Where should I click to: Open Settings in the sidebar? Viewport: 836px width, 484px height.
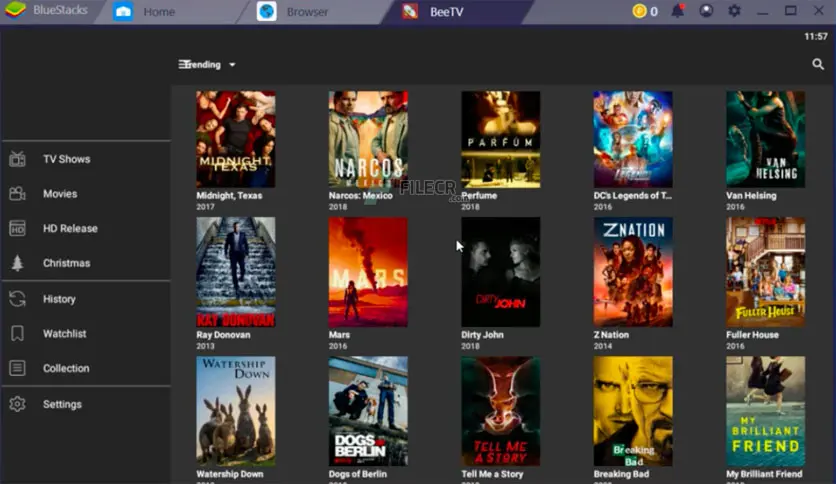(62, 404)
